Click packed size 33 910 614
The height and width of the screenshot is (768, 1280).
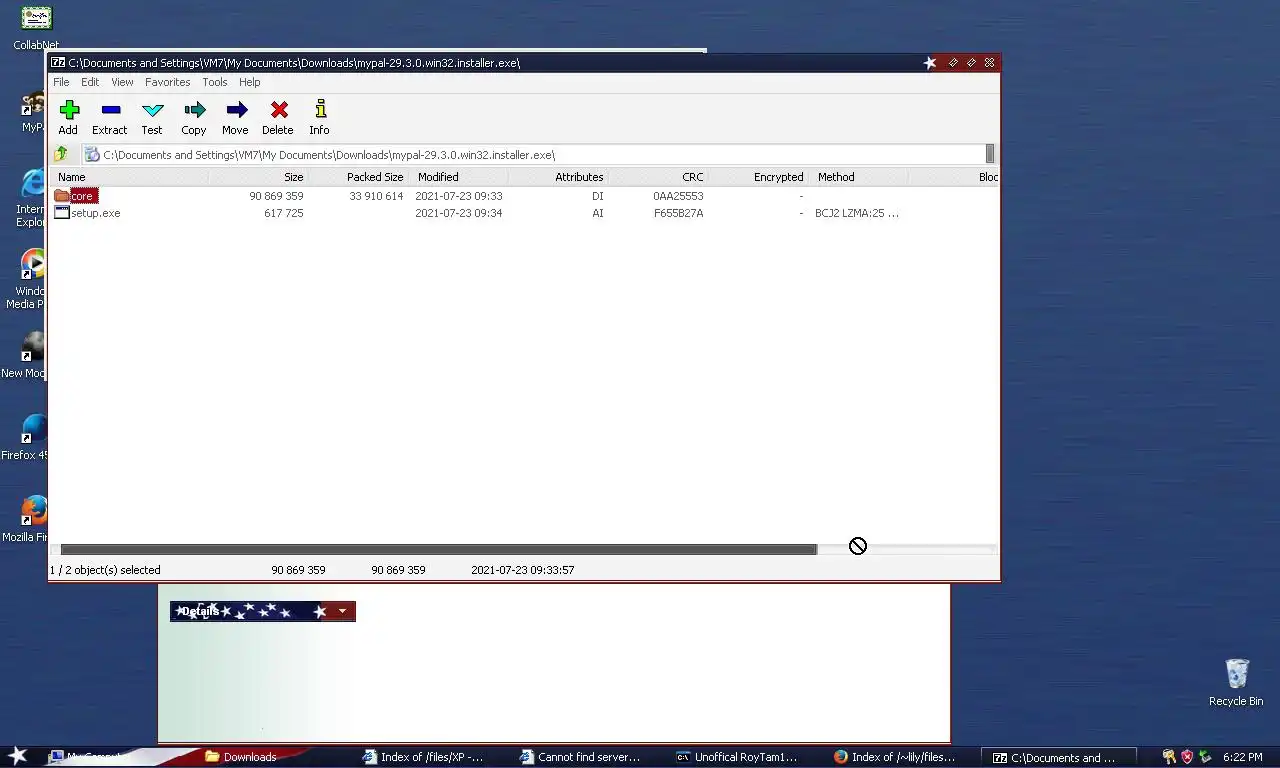point(376,196)
